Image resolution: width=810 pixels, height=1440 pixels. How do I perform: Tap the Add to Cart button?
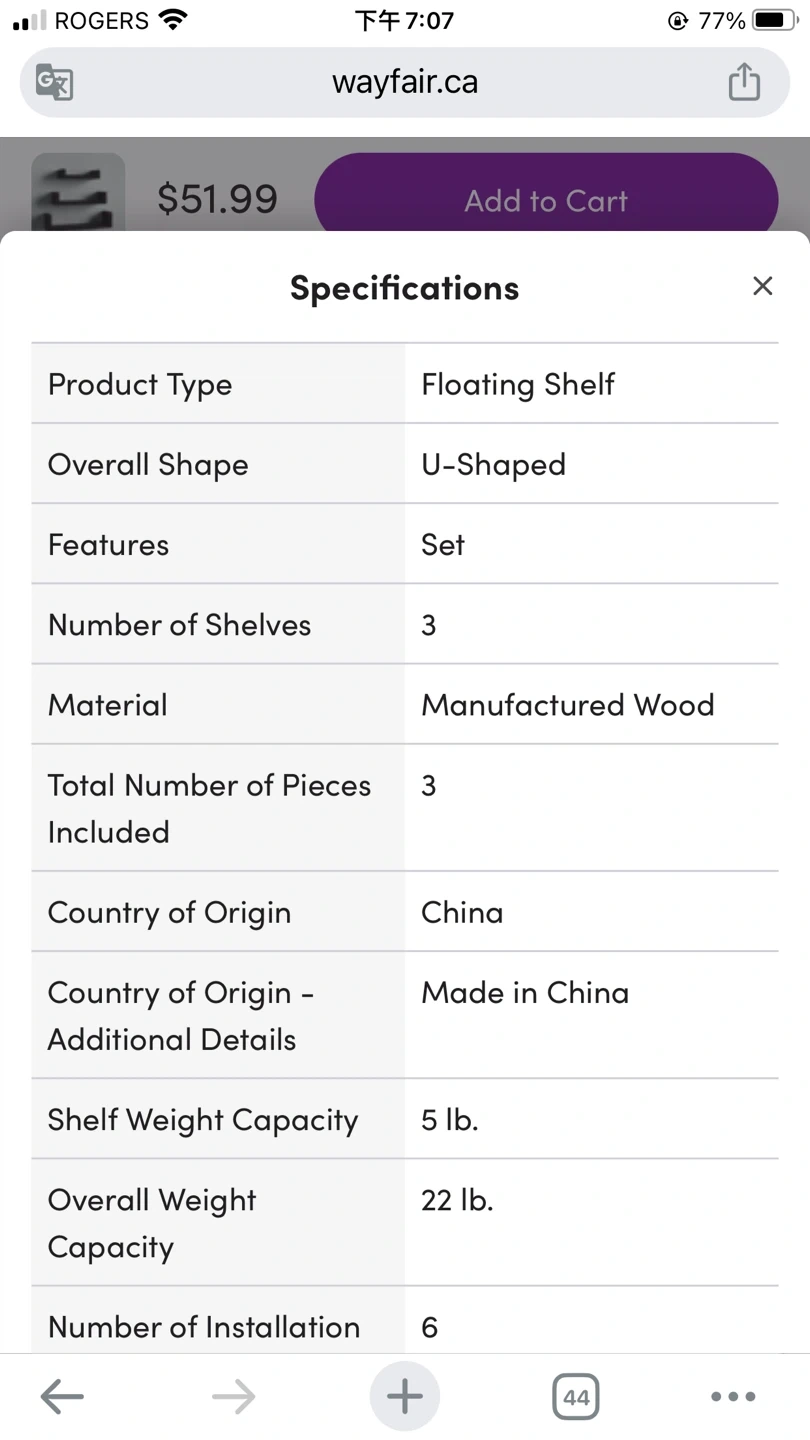click(x=546, y=200)
